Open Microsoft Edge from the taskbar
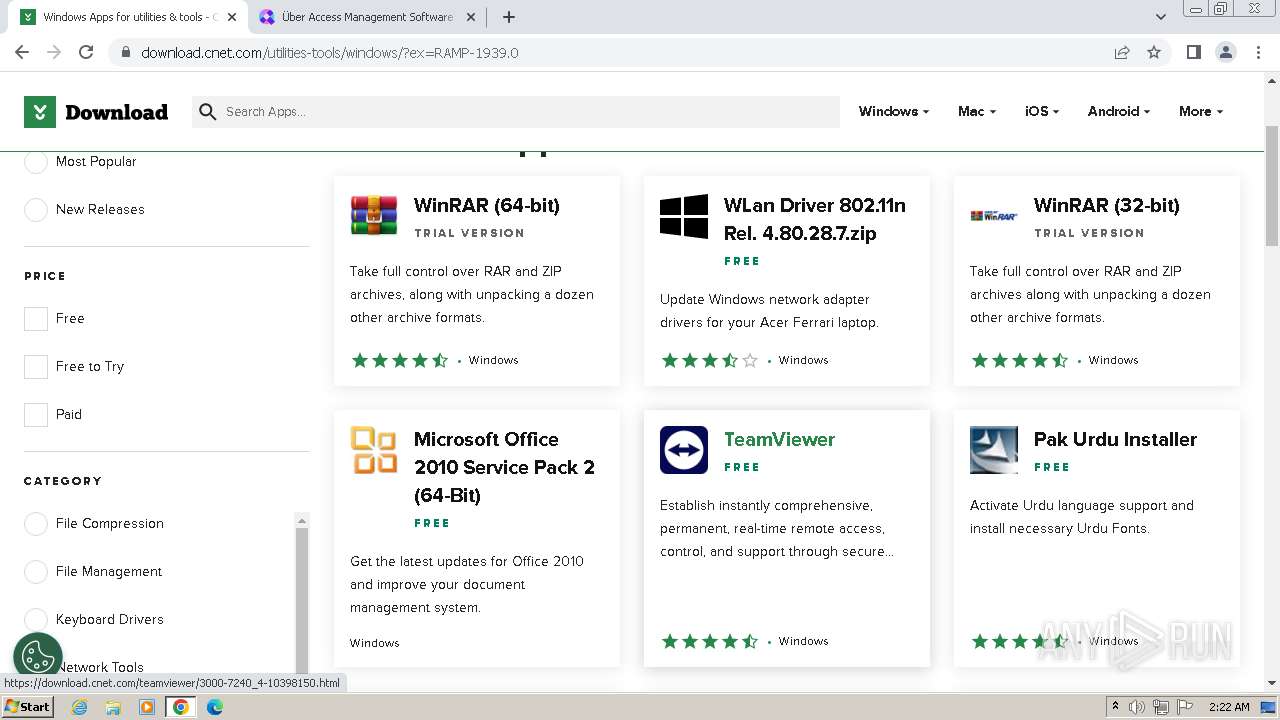Viewport: 1280px width, 720px height. pos(214,707)
